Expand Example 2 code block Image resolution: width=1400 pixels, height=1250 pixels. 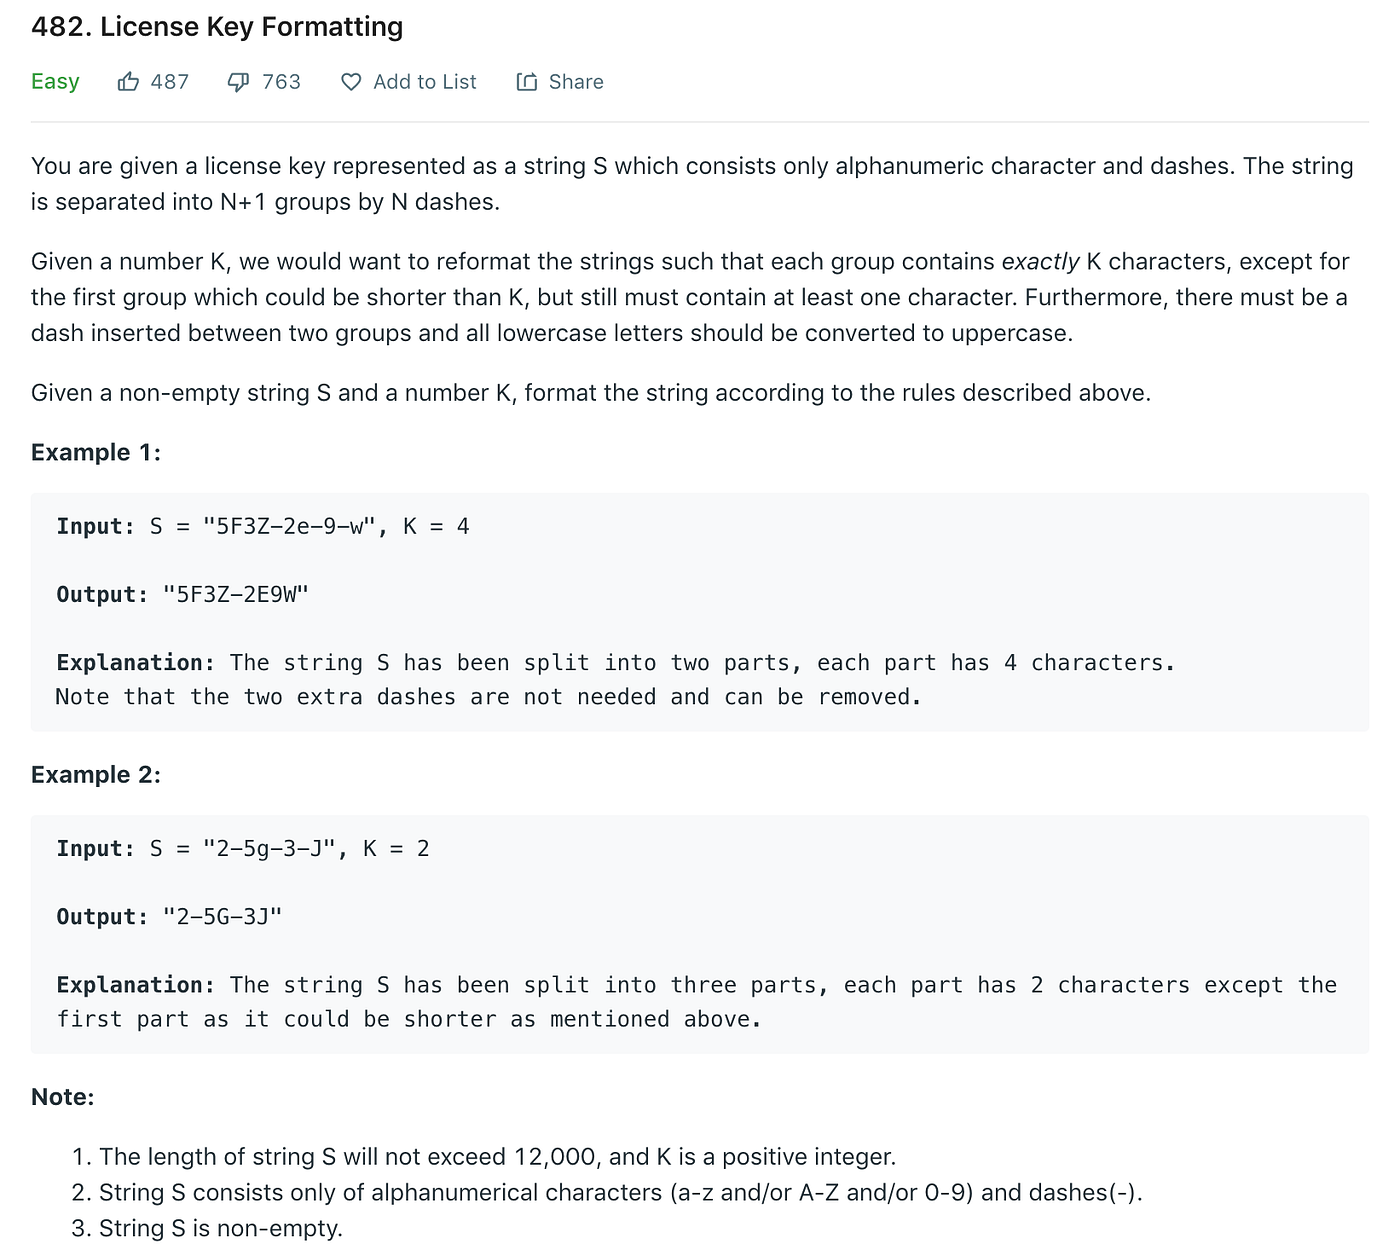click(x=700, y=930)
